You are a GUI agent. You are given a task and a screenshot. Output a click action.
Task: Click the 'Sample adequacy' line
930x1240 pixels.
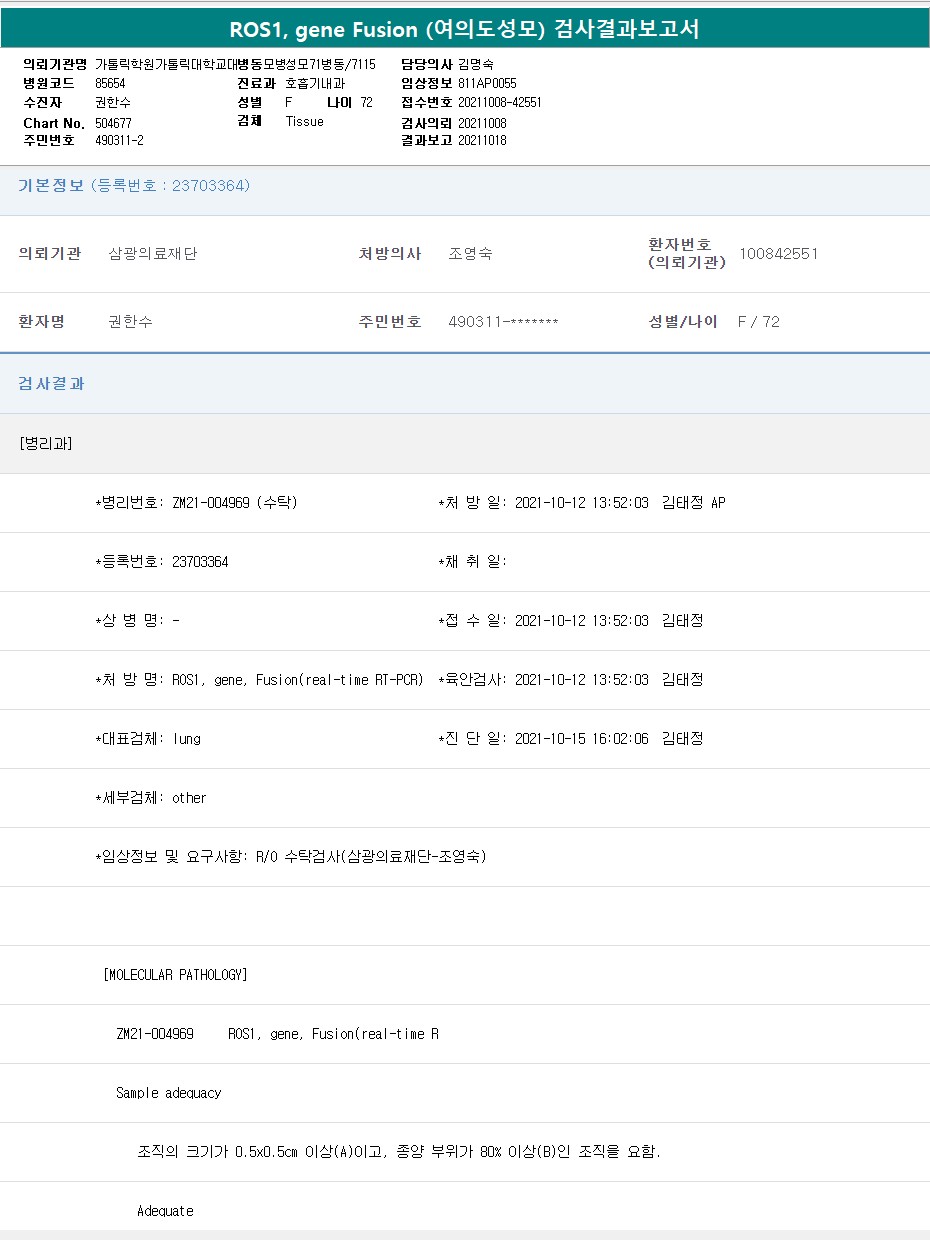[168, 1093]
